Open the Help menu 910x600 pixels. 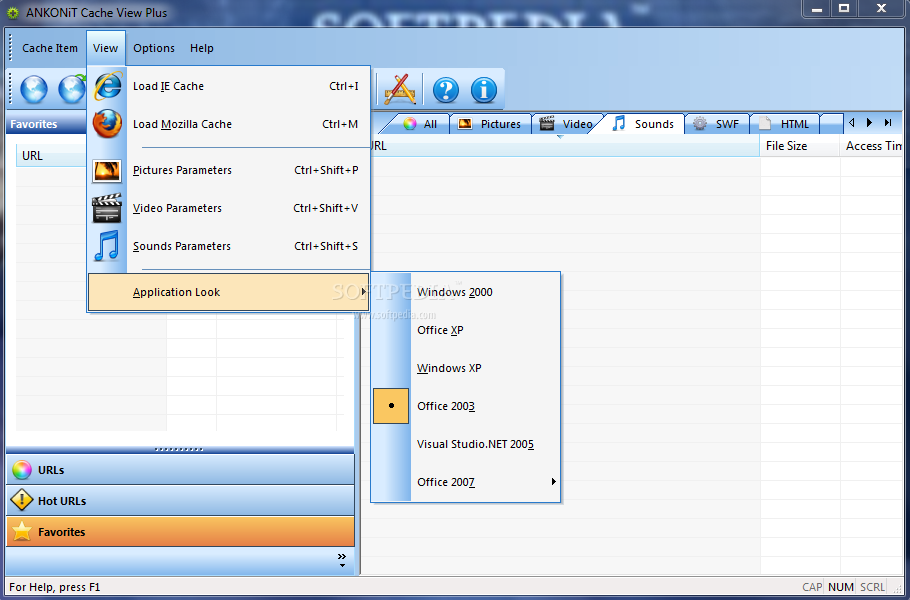click(202, 48)
